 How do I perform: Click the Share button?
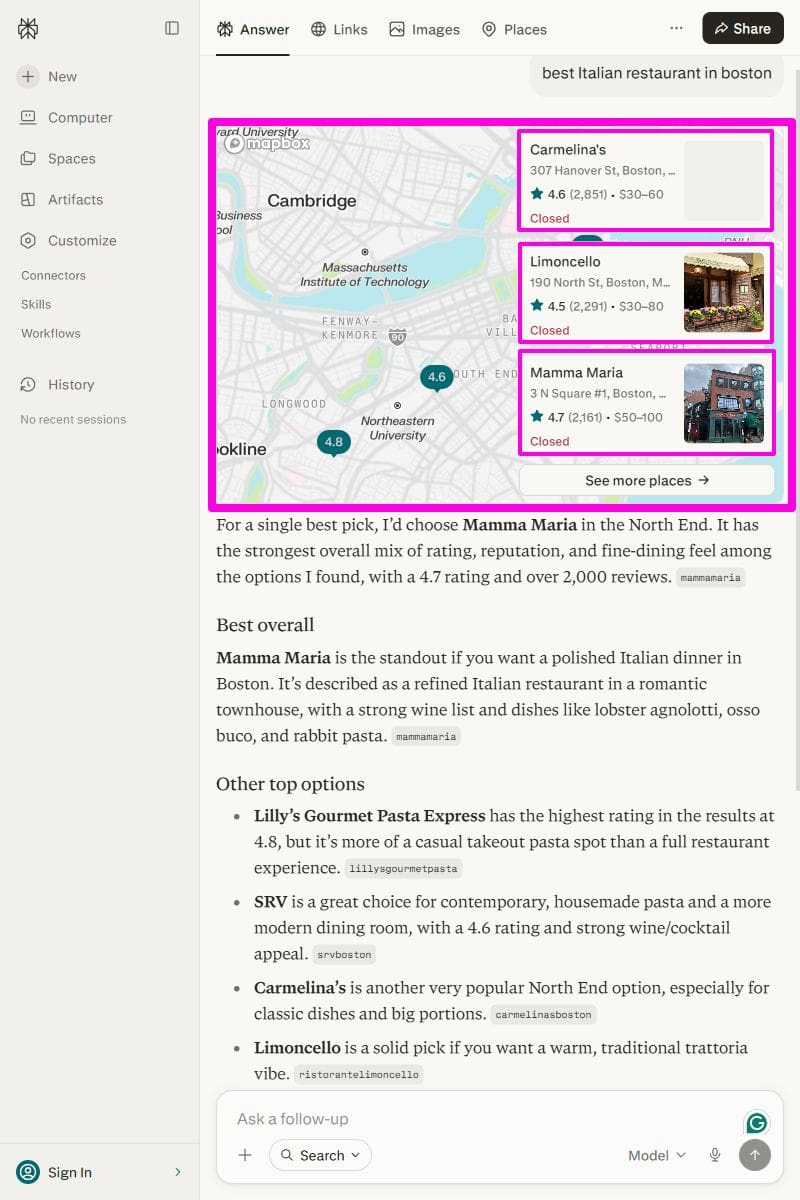(x=743, y=29)
